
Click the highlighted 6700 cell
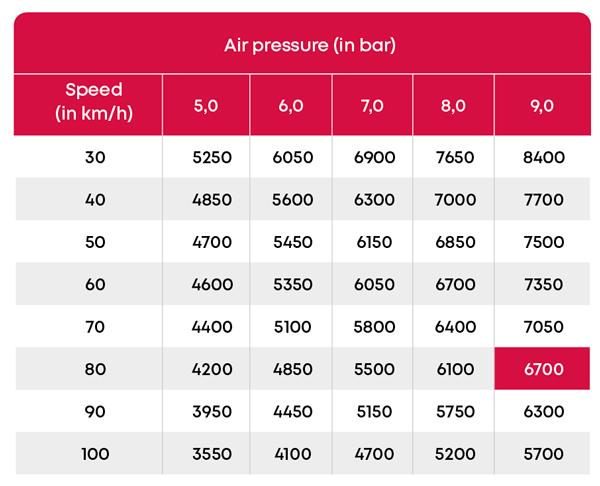click(542, 369)
